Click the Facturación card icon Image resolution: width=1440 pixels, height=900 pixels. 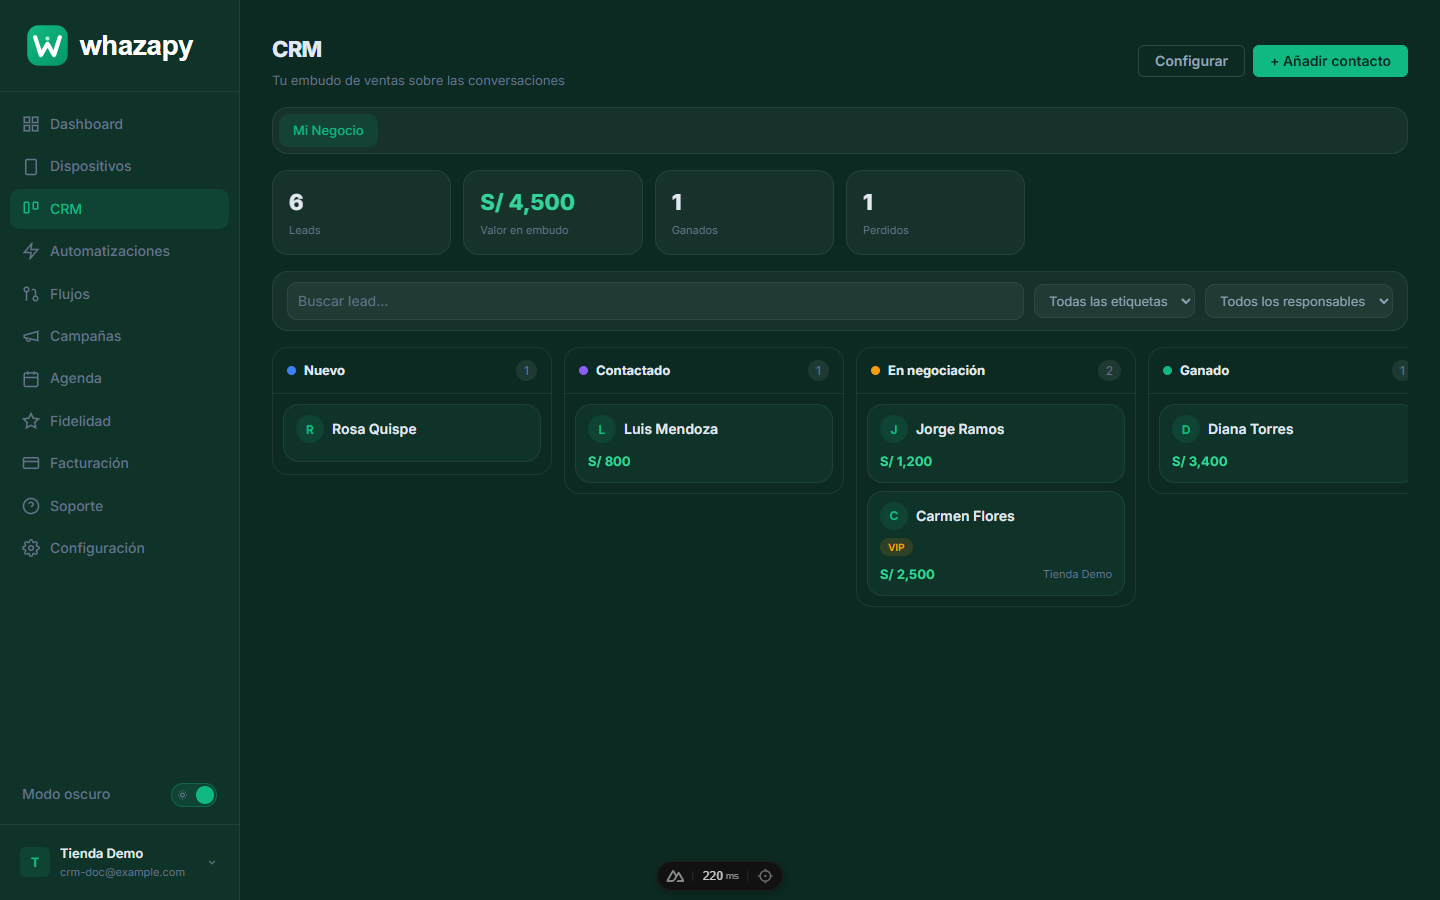point(31,463)
